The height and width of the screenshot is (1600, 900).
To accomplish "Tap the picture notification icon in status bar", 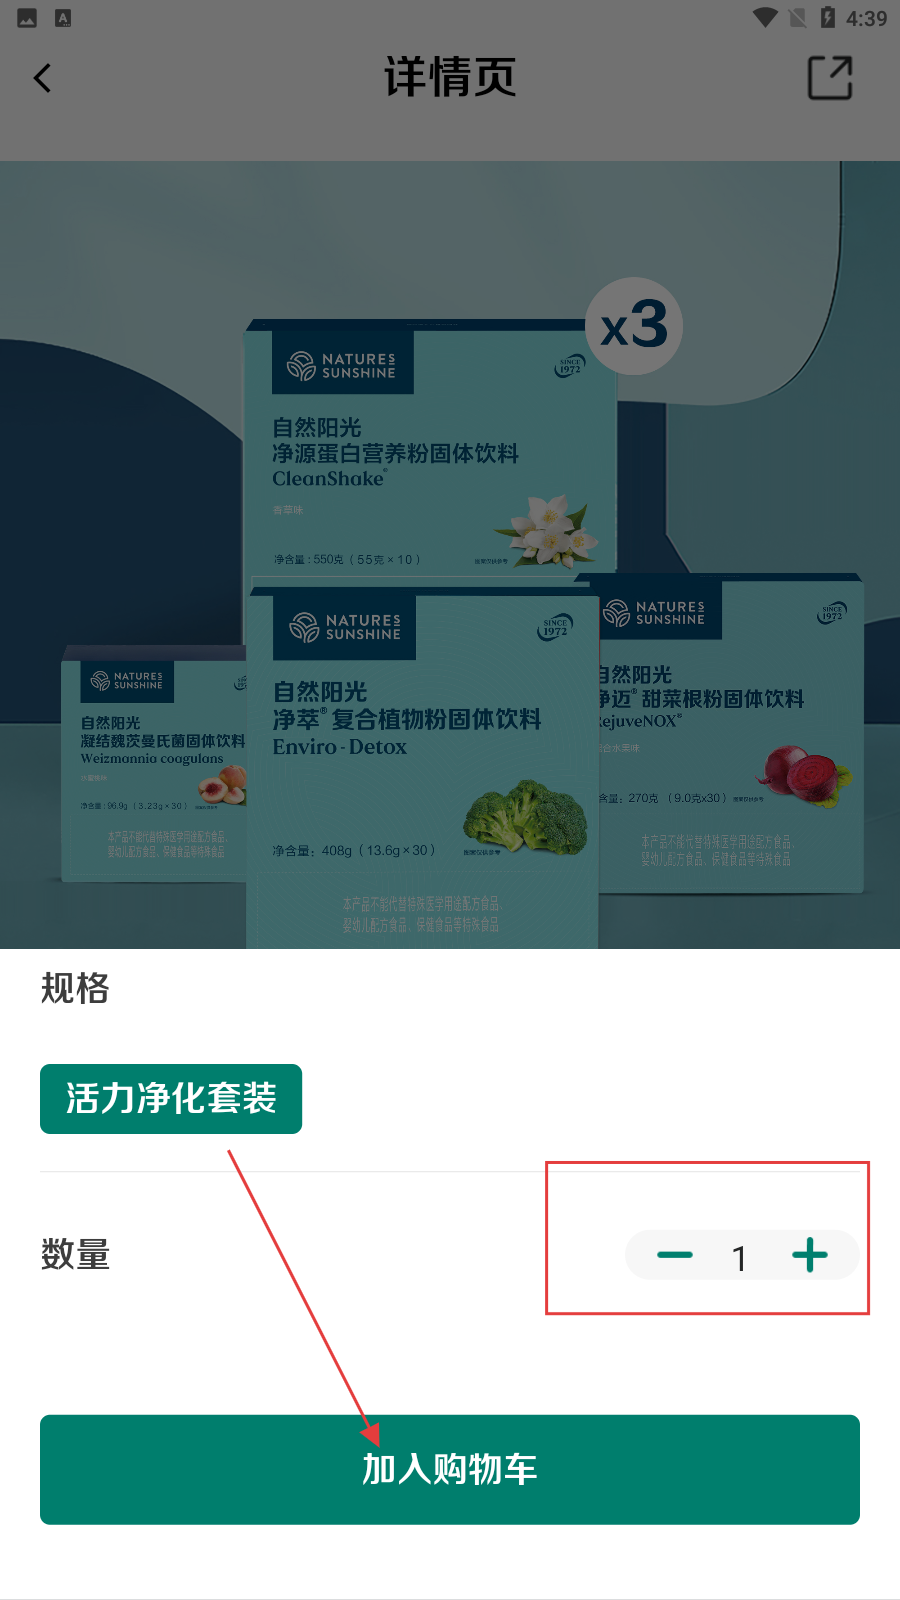I will click(27, 18).
